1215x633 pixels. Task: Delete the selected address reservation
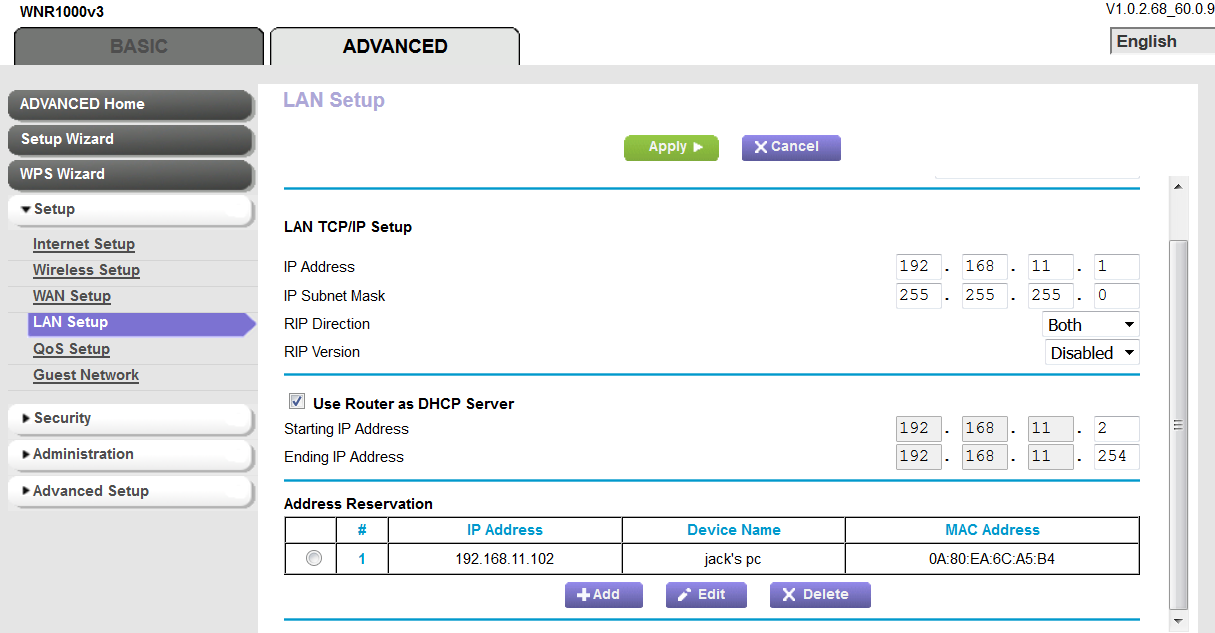pos(819,595)
